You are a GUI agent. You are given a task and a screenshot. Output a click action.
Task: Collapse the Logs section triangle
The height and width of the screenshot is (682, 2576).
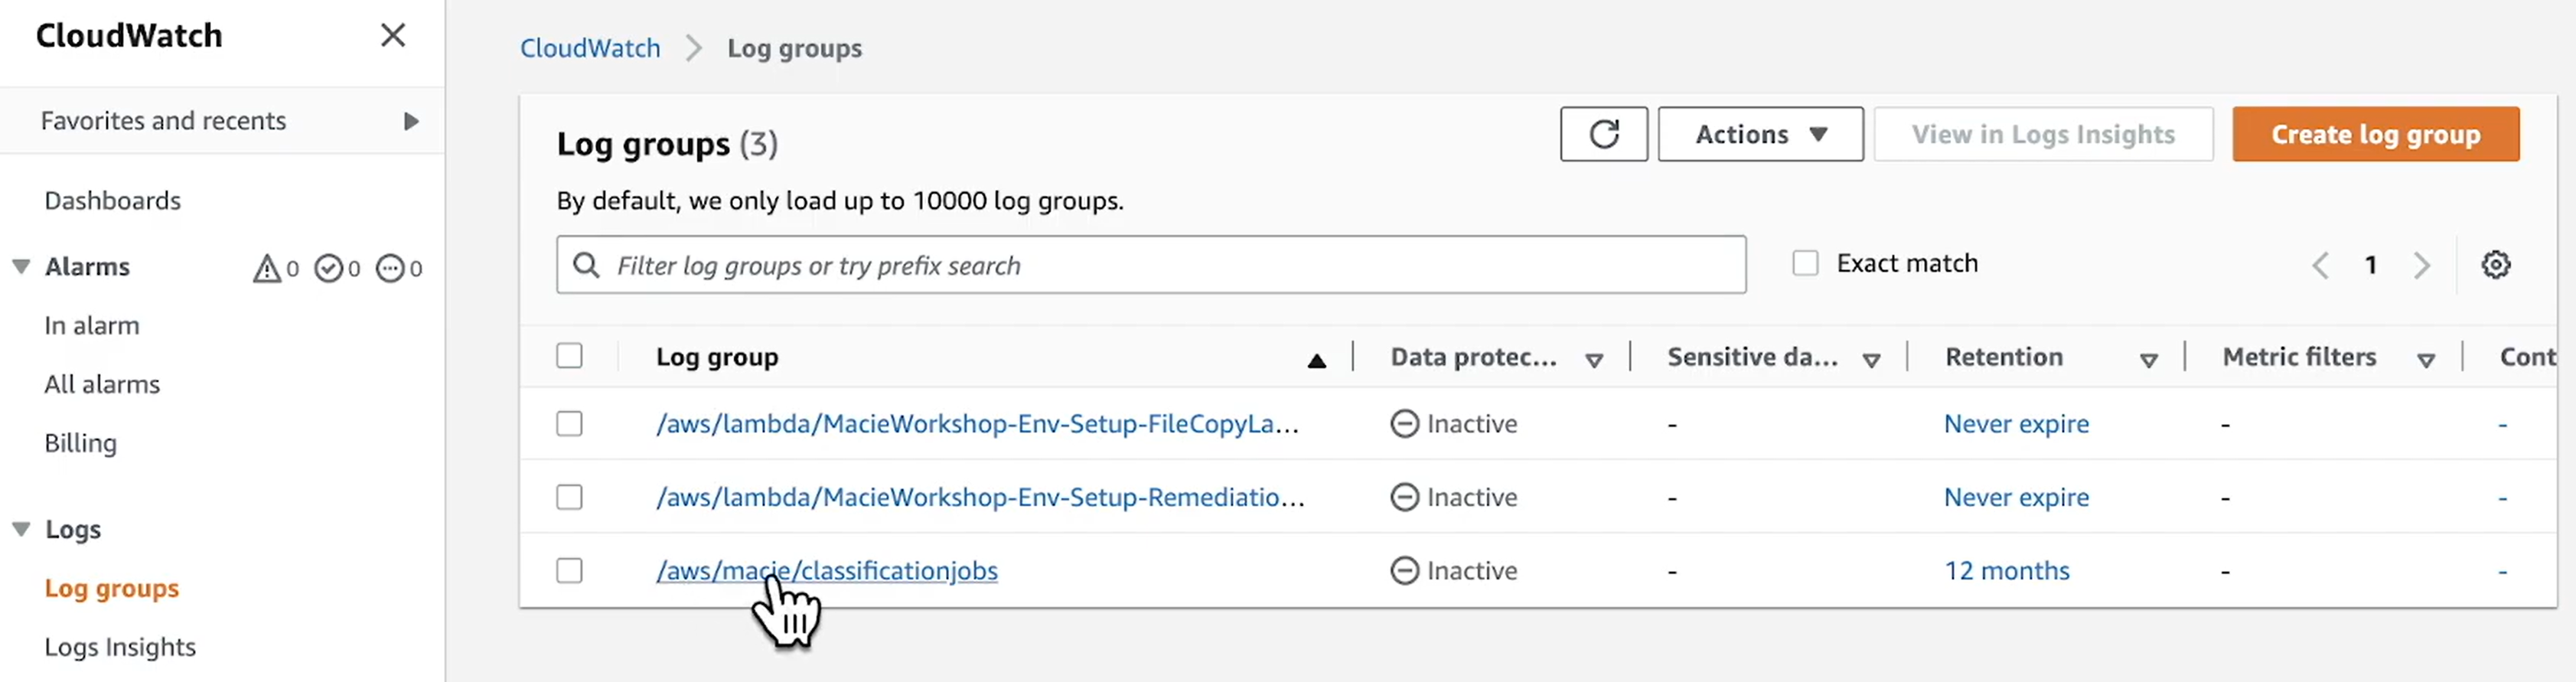coord(20,529)
